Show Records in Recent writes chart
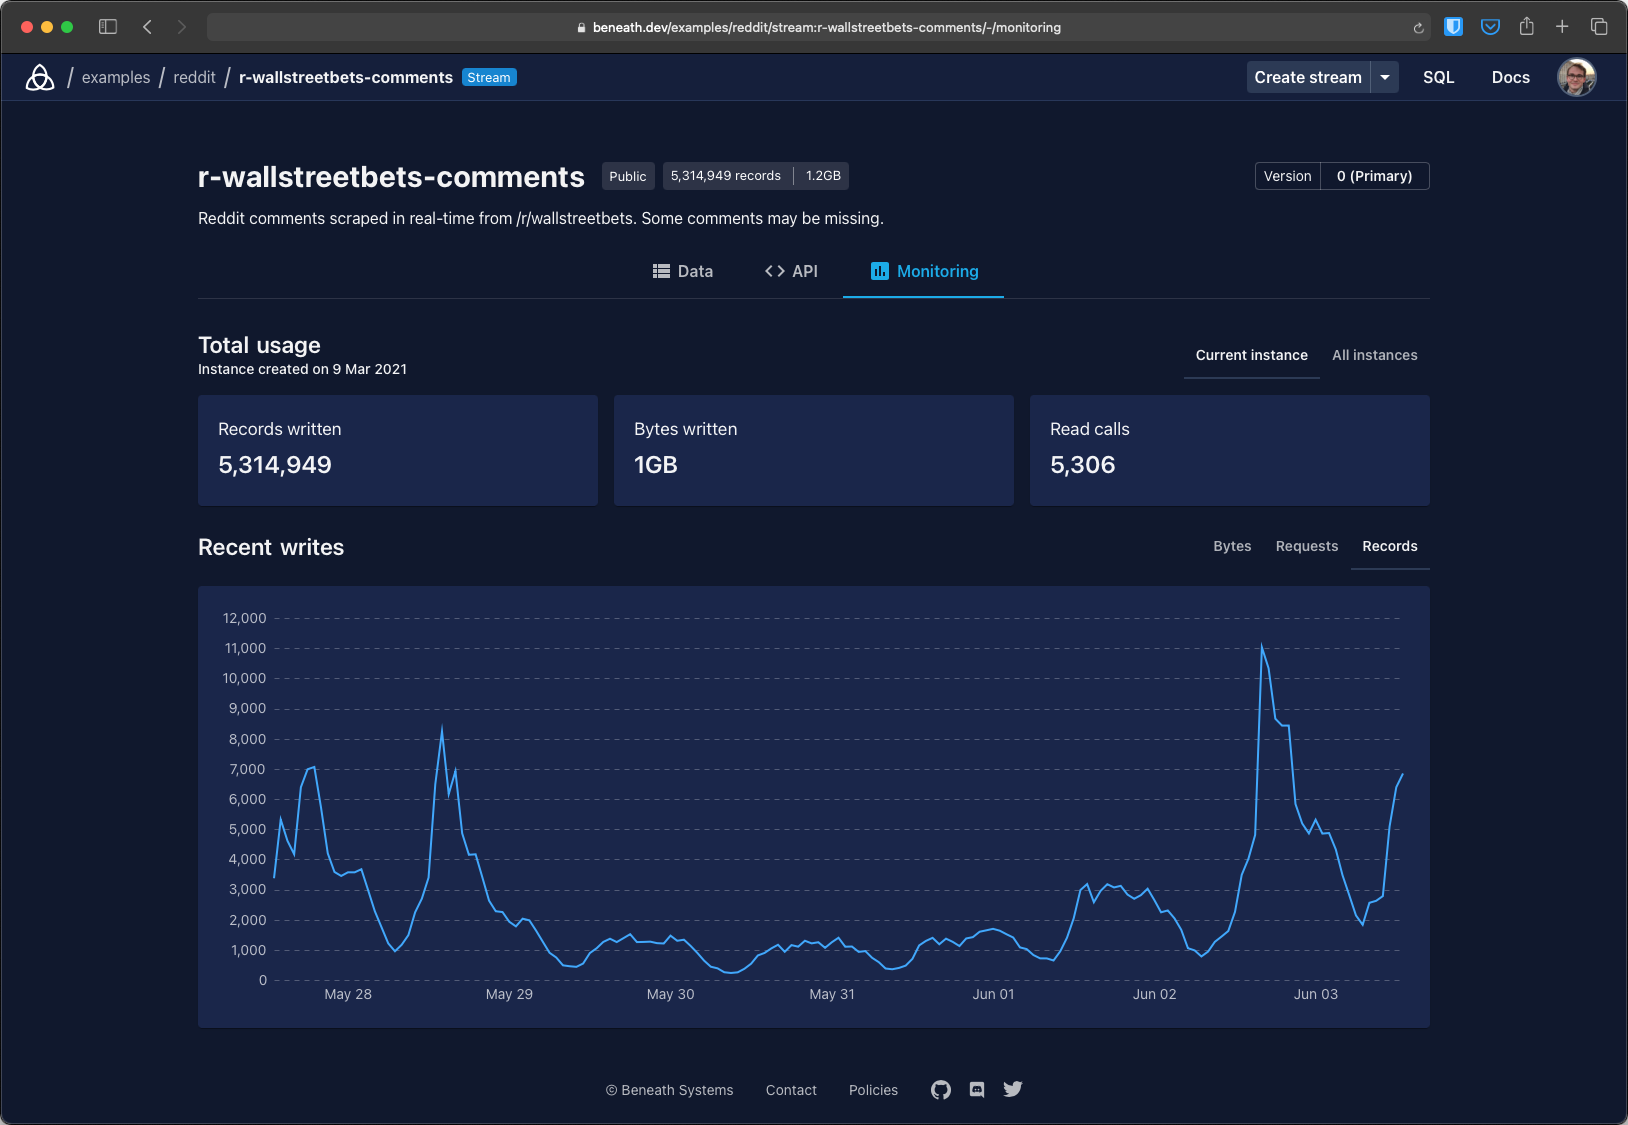 pos(1390,546)
